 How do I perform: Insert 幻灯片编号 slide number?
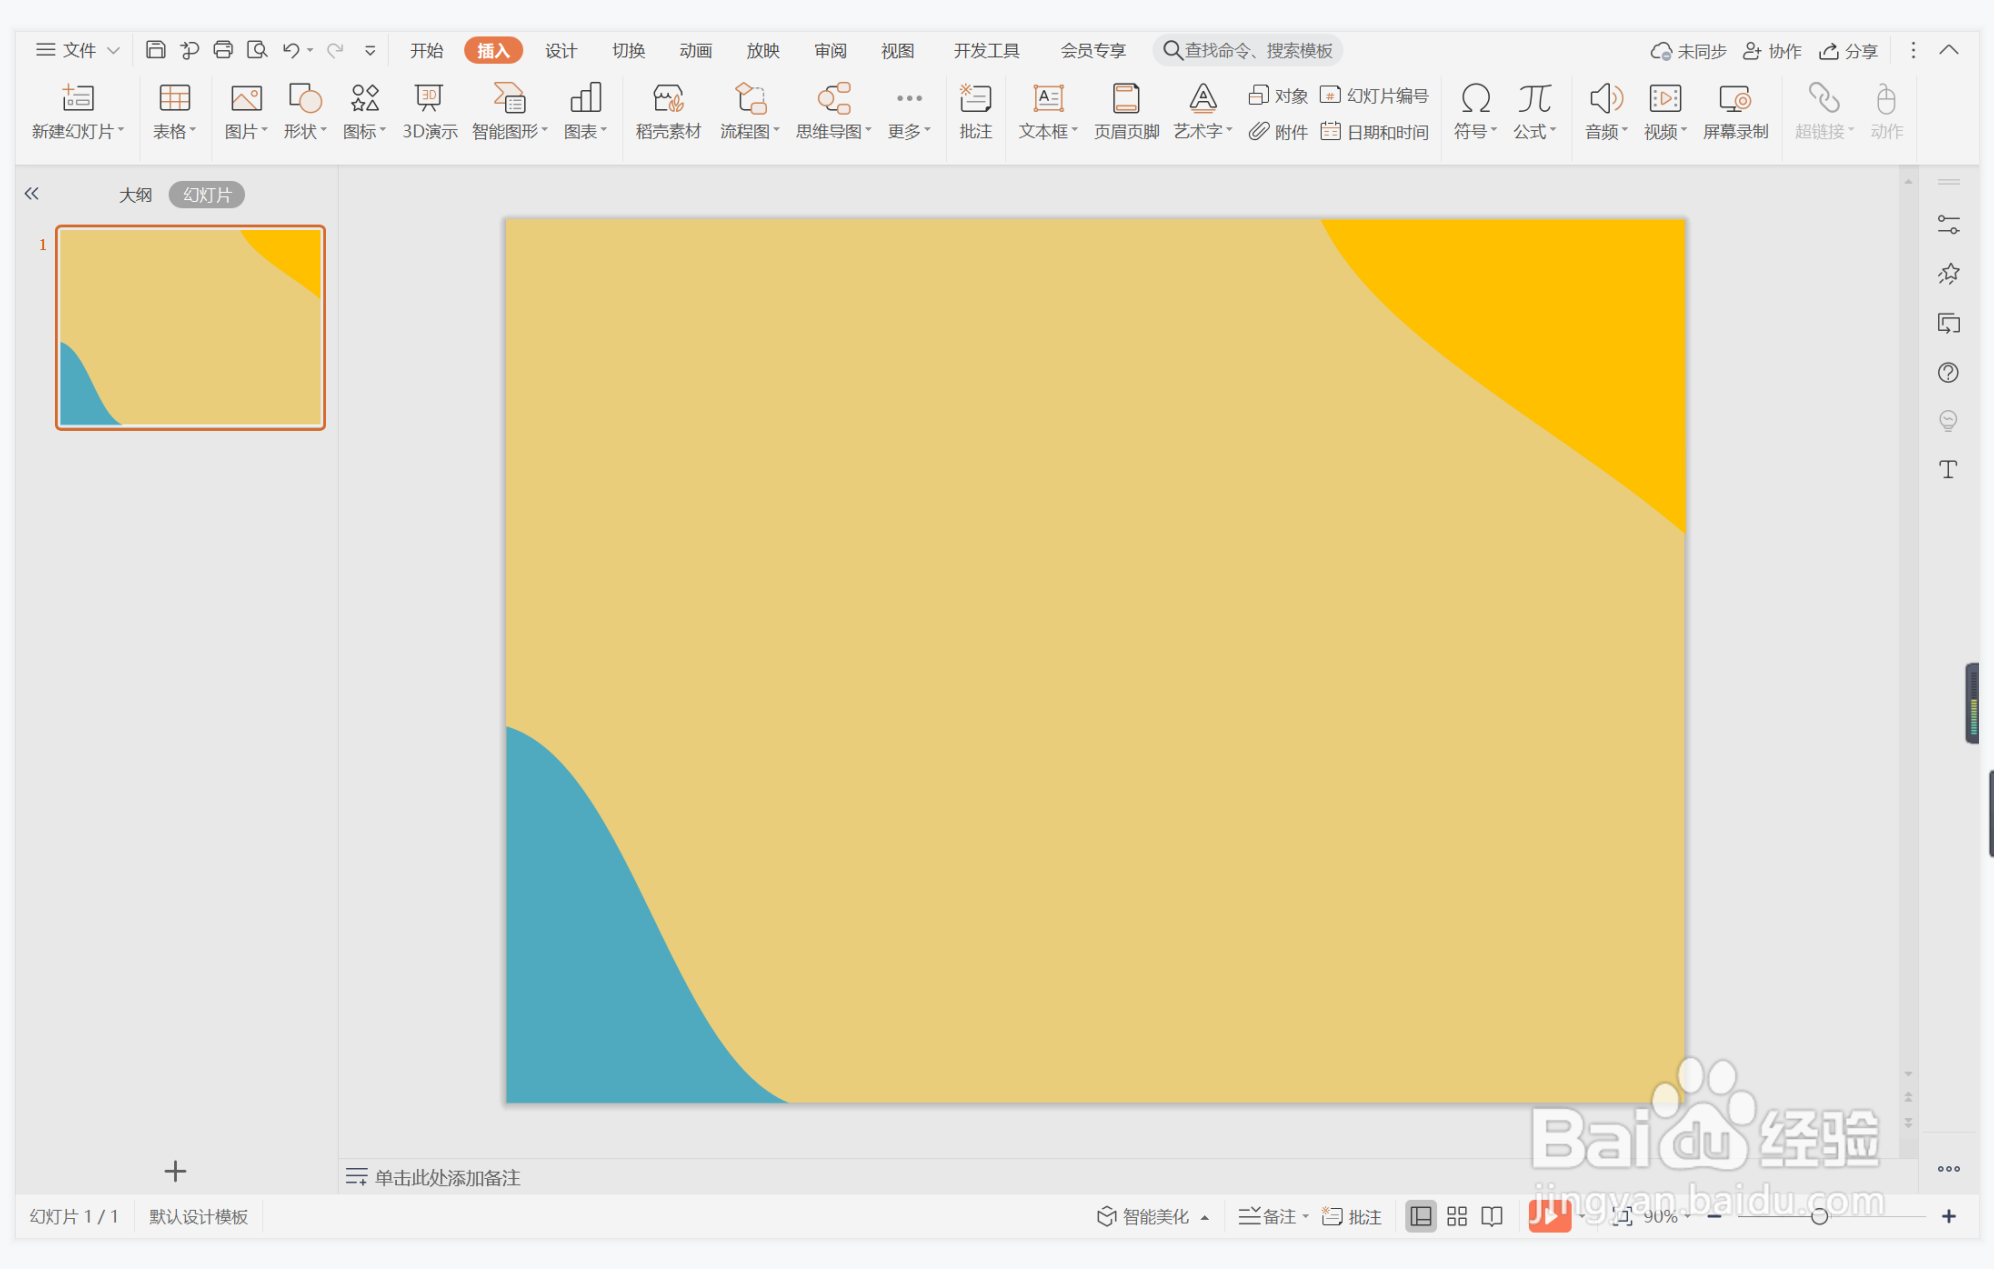(x=1374, y=95)
